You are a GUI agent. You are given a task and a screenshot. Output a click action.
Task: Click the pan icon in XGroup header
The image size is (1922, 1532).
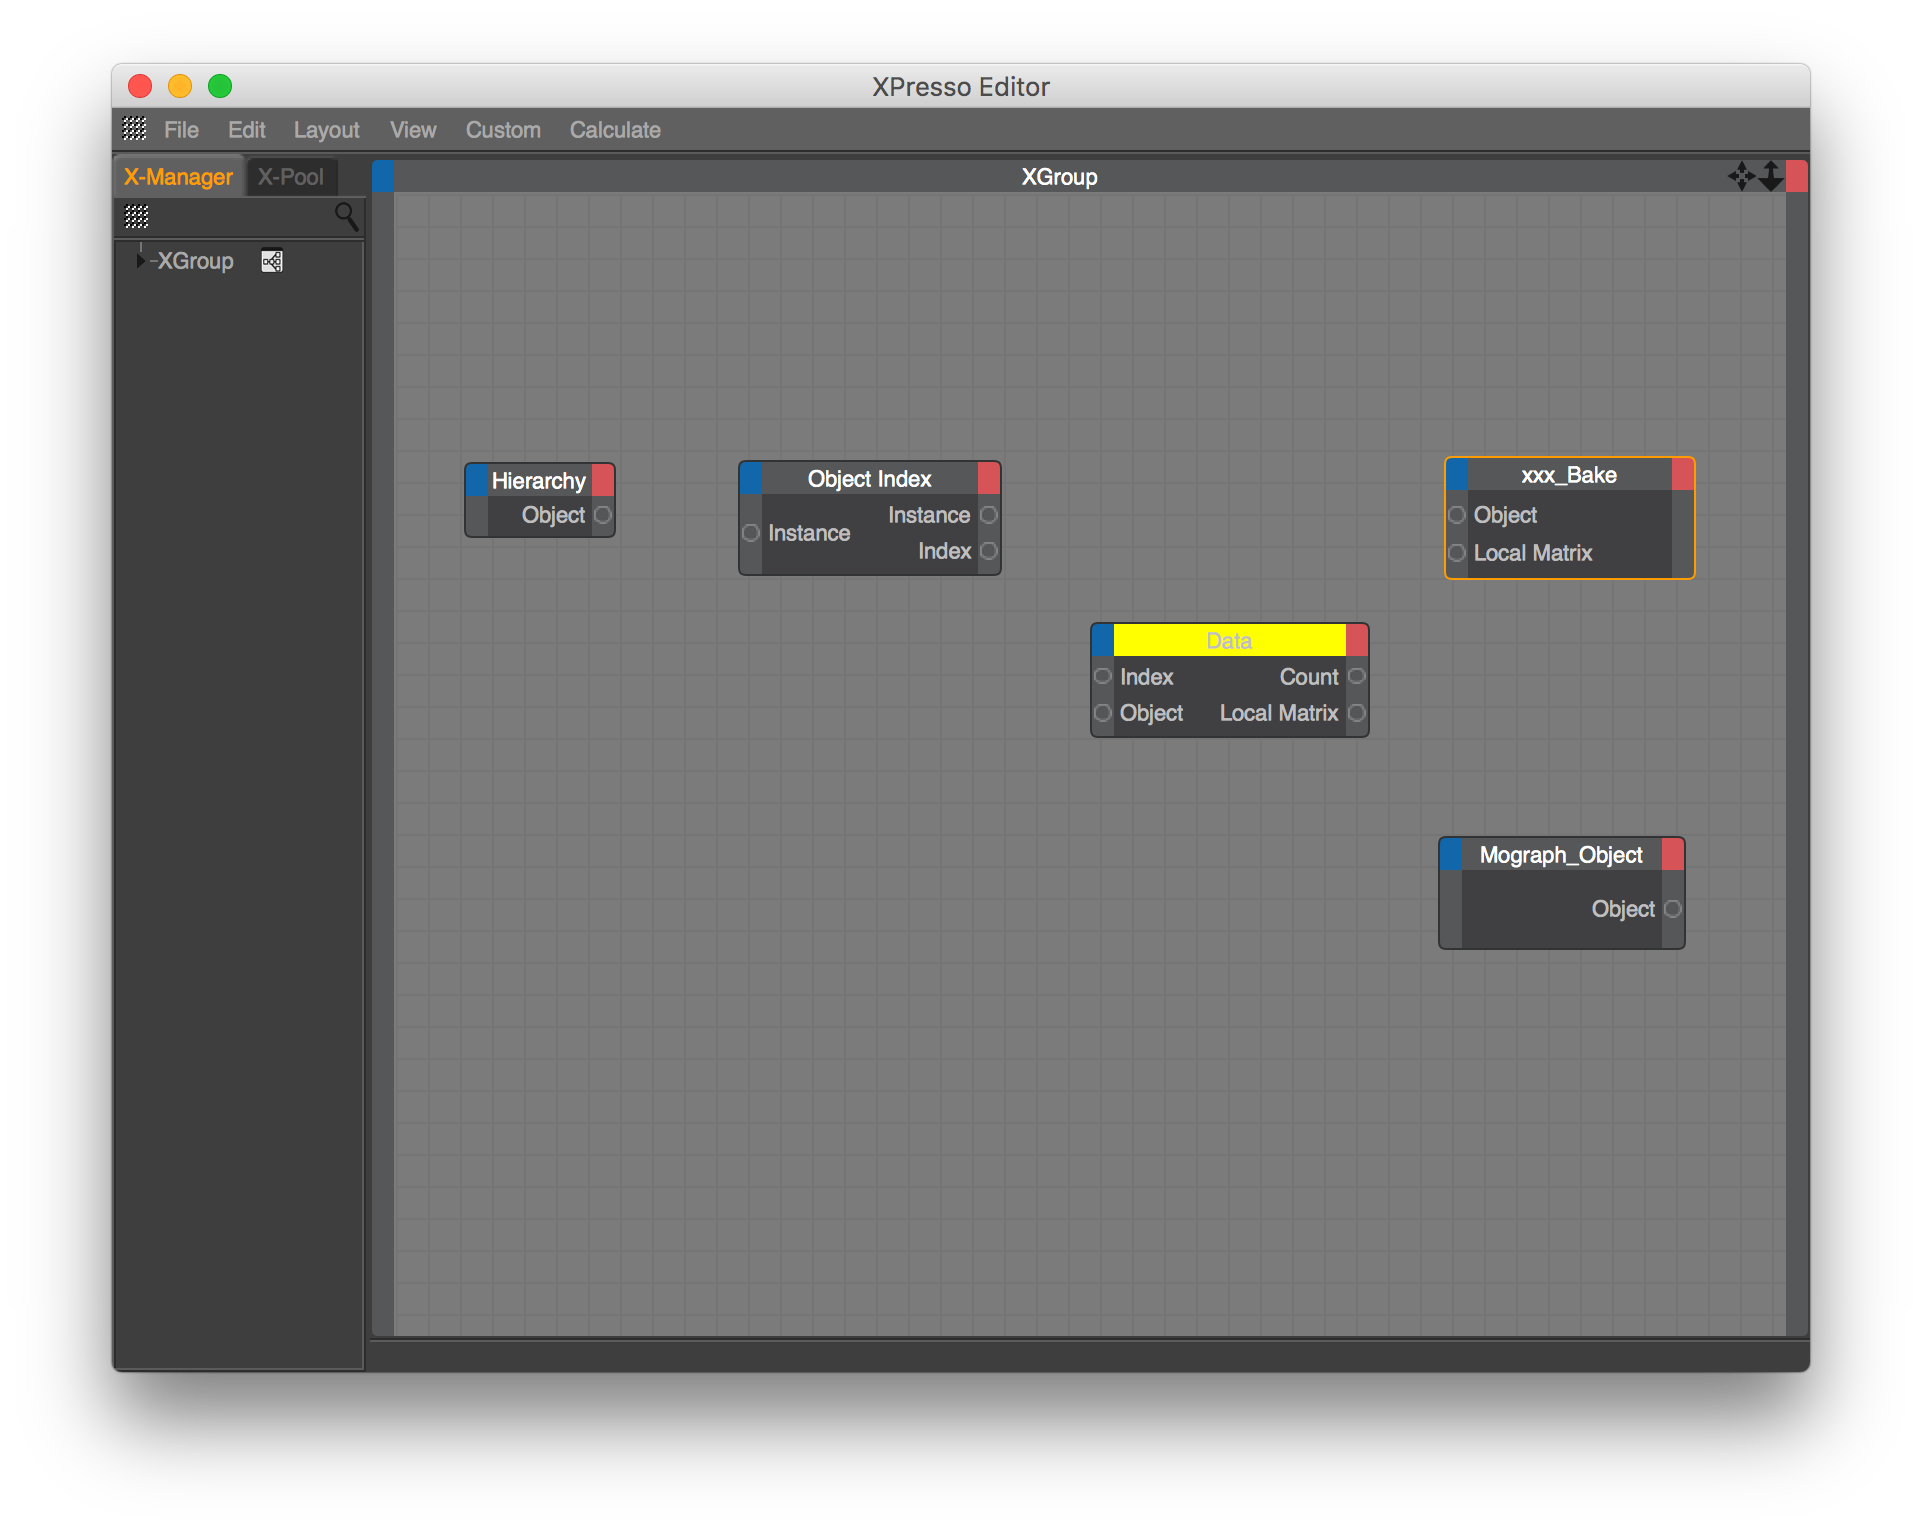point(1741,177)
